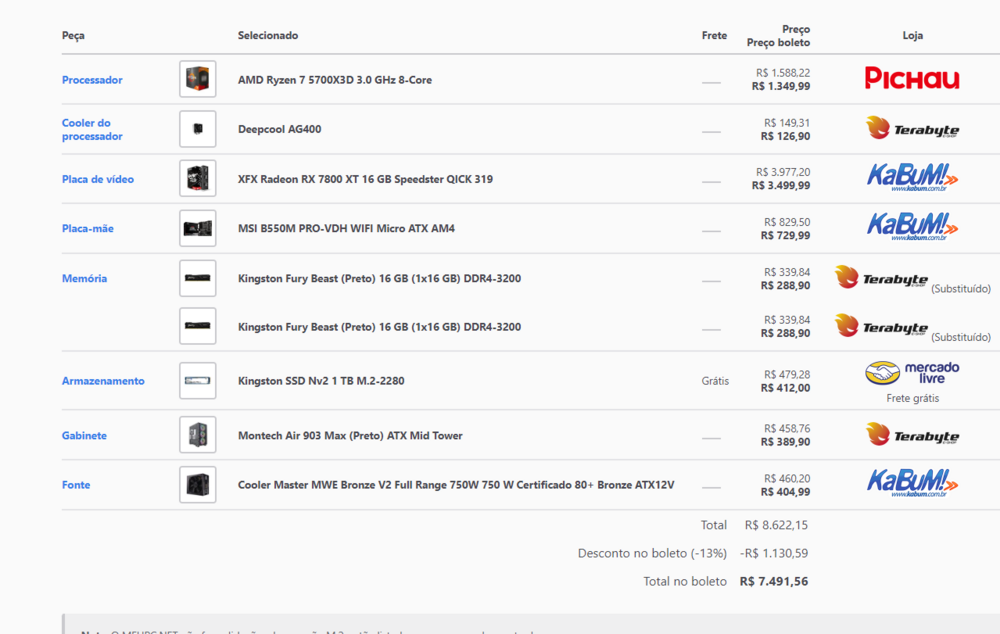Click the Peça column header

tap(73, 36)
